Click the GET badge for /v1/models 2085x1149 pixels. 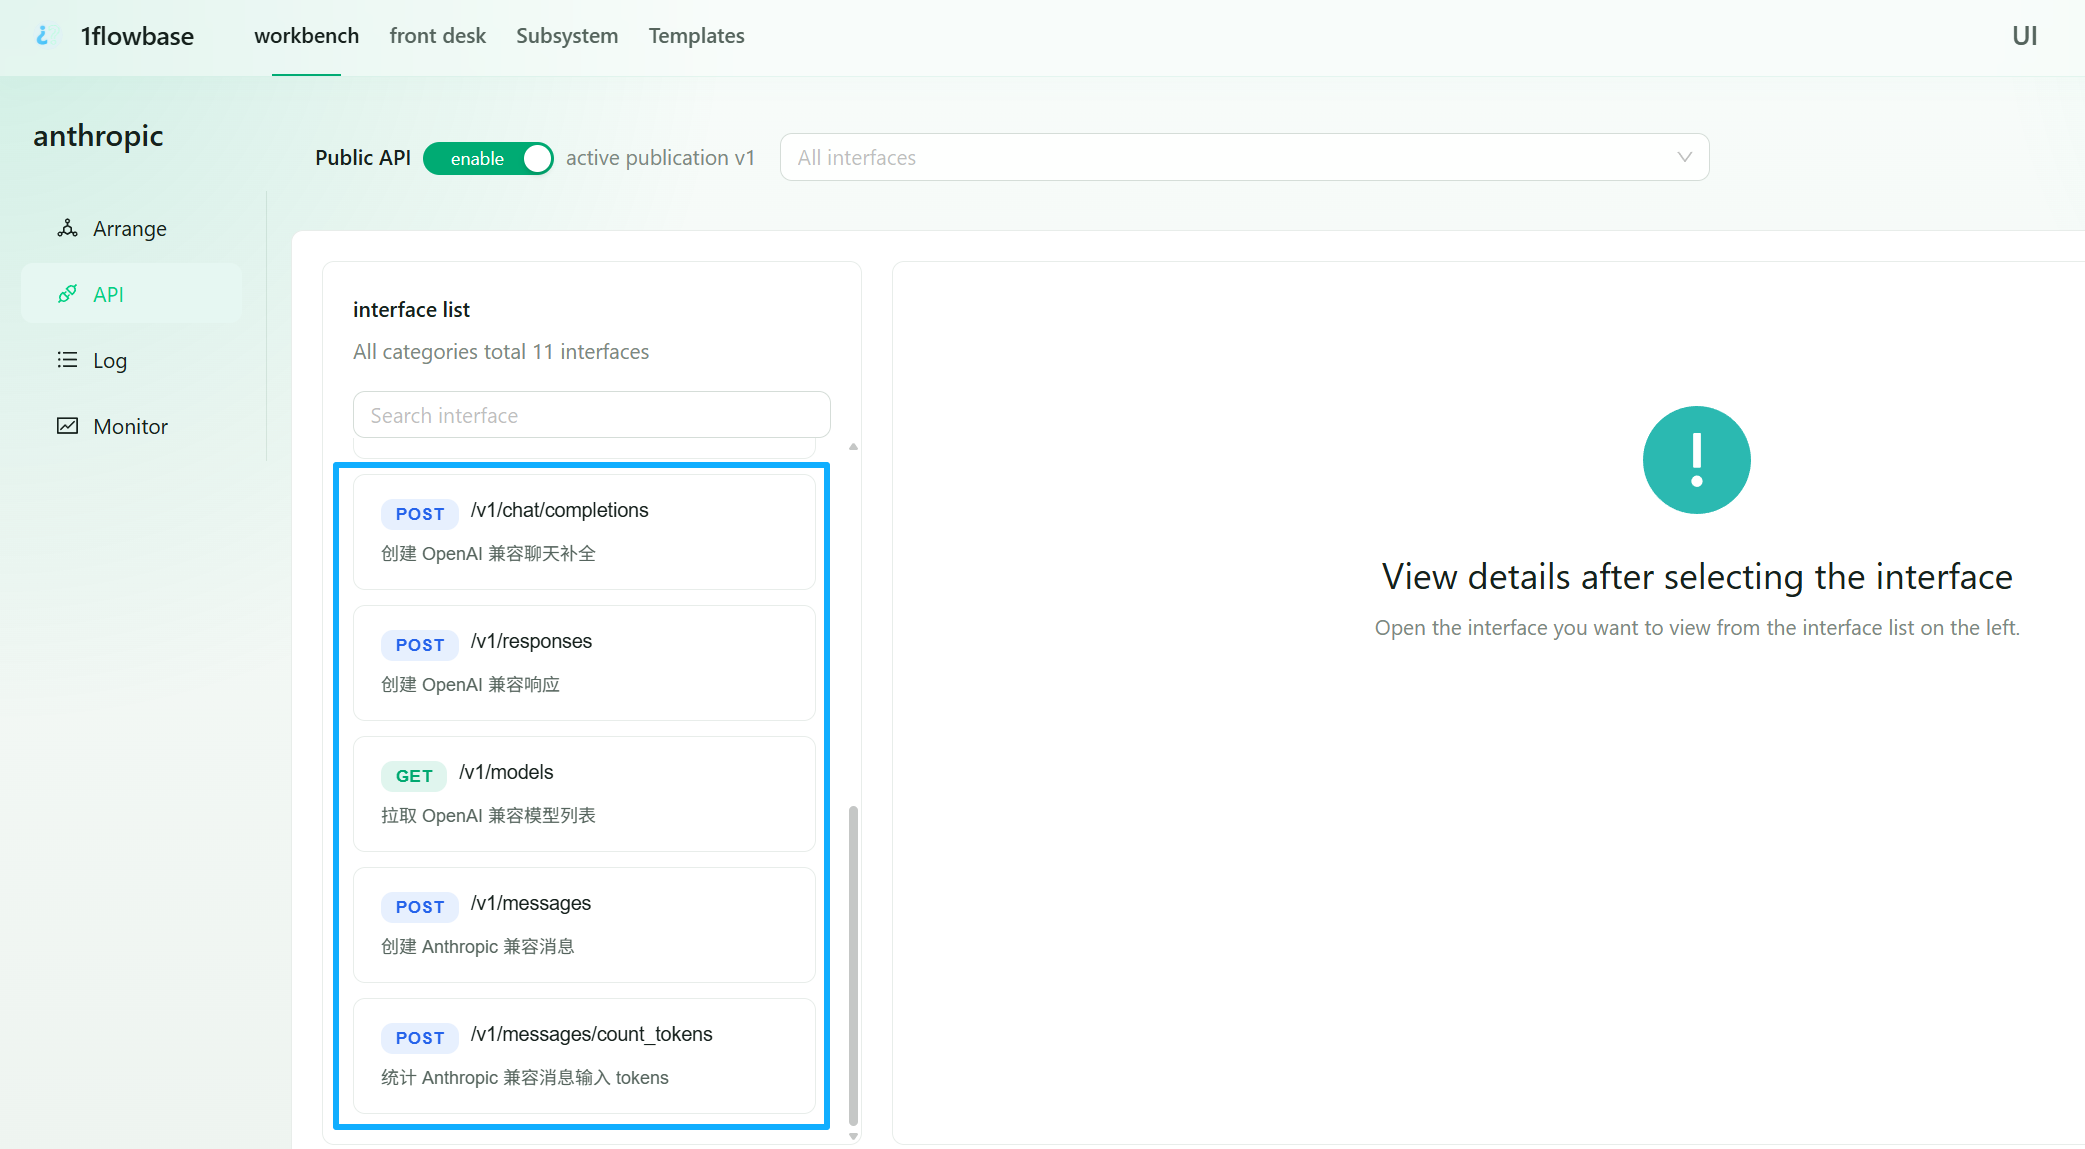tap(414, 776)
